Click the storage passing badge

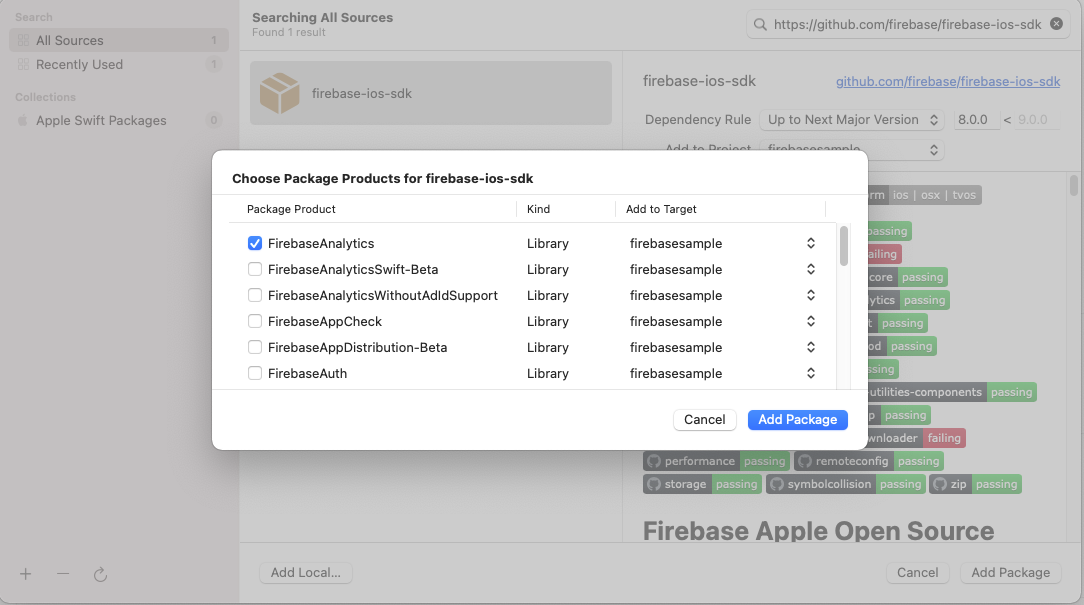tap(702, 484)
